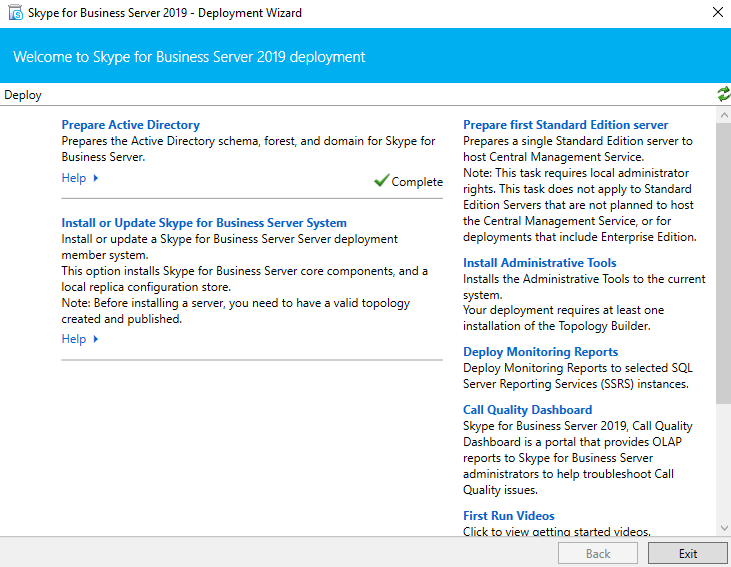
Task: Click the text 'created and published.'
Action: tap(122, 319)
